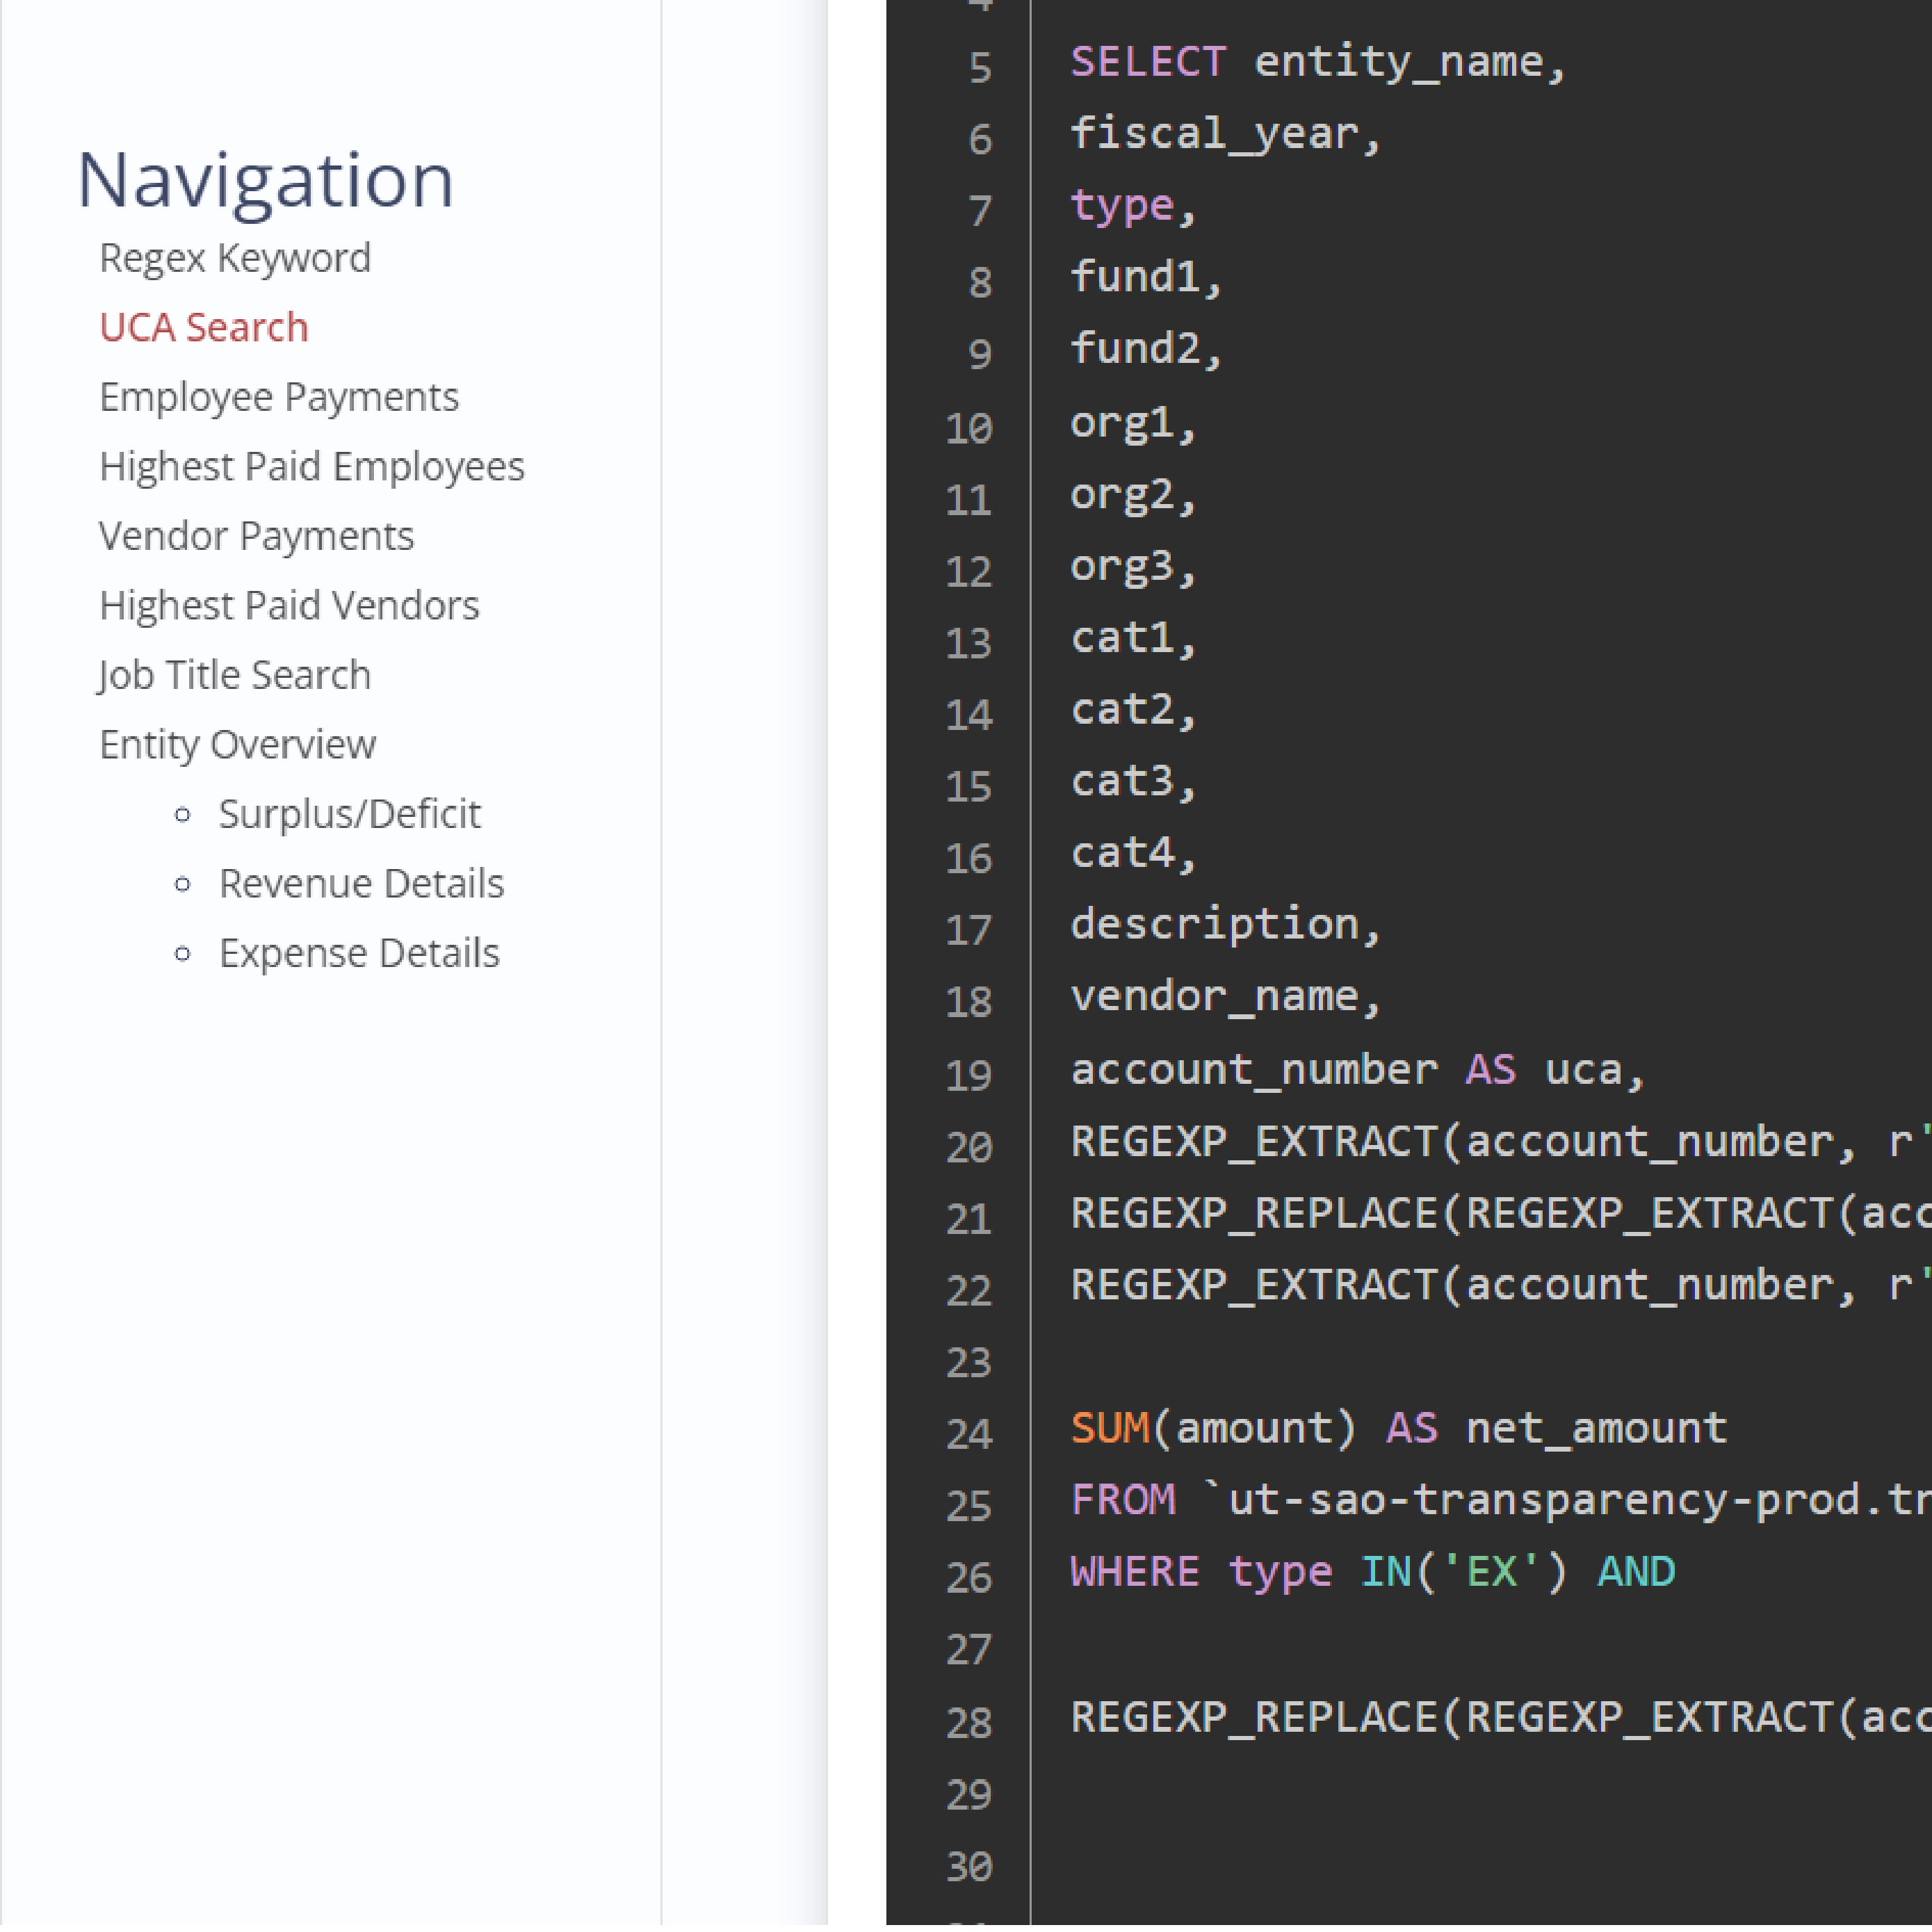Go to Employee Payments page
1932x1932 pixels.
pos(279,397)
